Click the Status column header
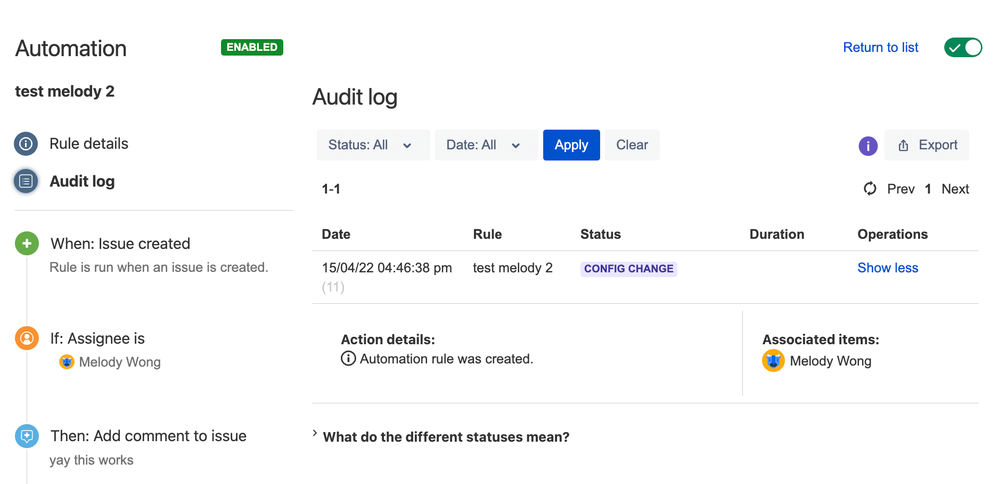 [600, 234]
